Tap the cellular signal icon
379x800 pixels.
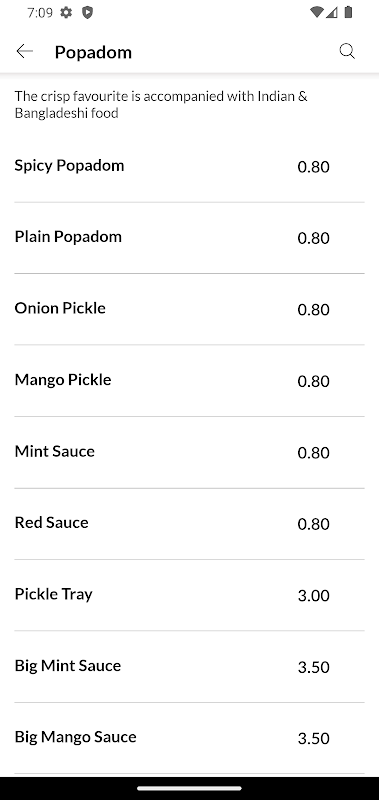point(332,12)
